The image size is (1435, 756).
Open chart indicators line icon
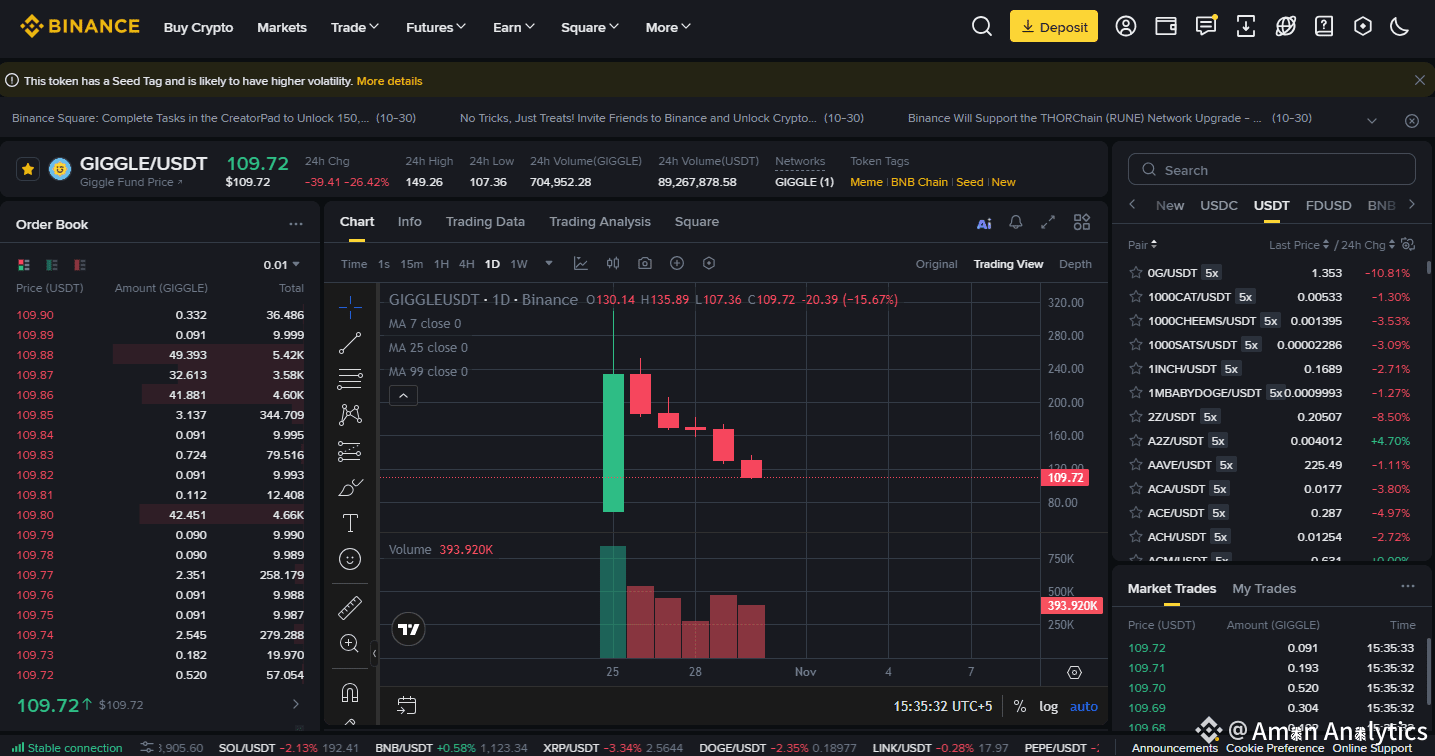point(581,264)
